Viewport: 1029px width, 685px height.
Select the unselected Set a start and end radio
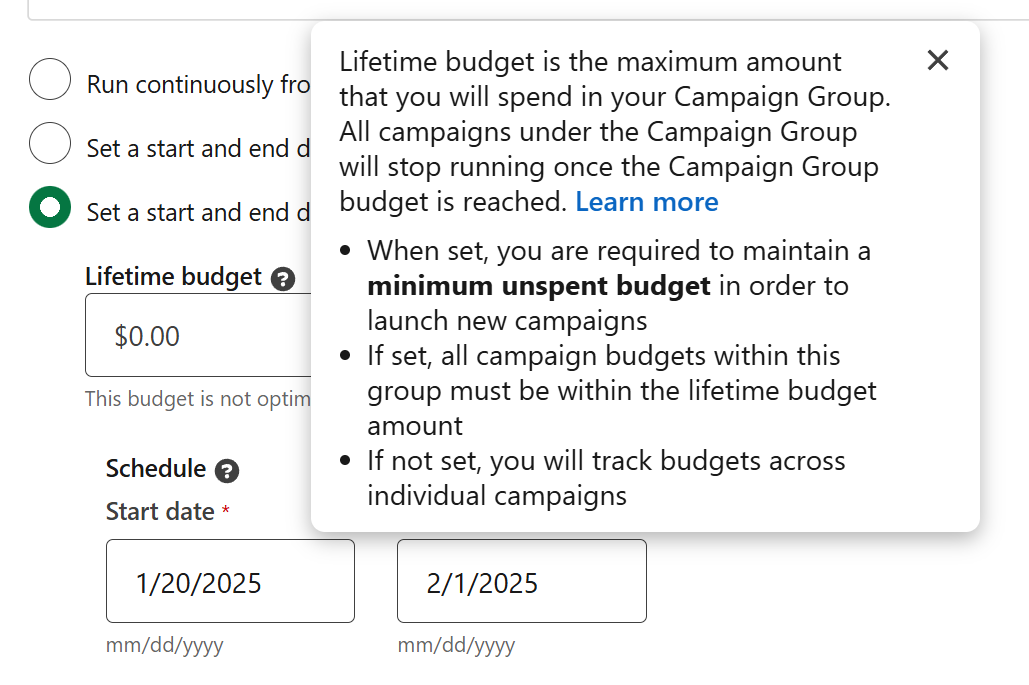click(50, 143)
